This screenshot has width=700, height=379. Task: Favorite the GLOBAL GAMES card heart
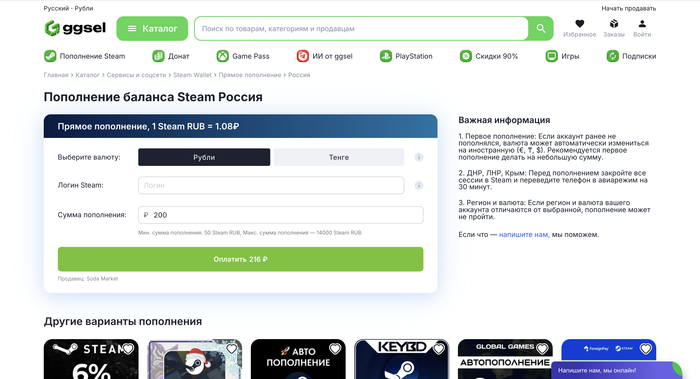click(x=542, y=349)
